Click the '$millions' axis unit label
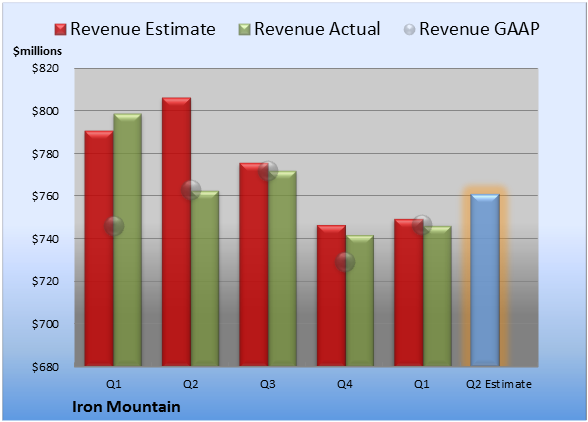 [38, 51]
